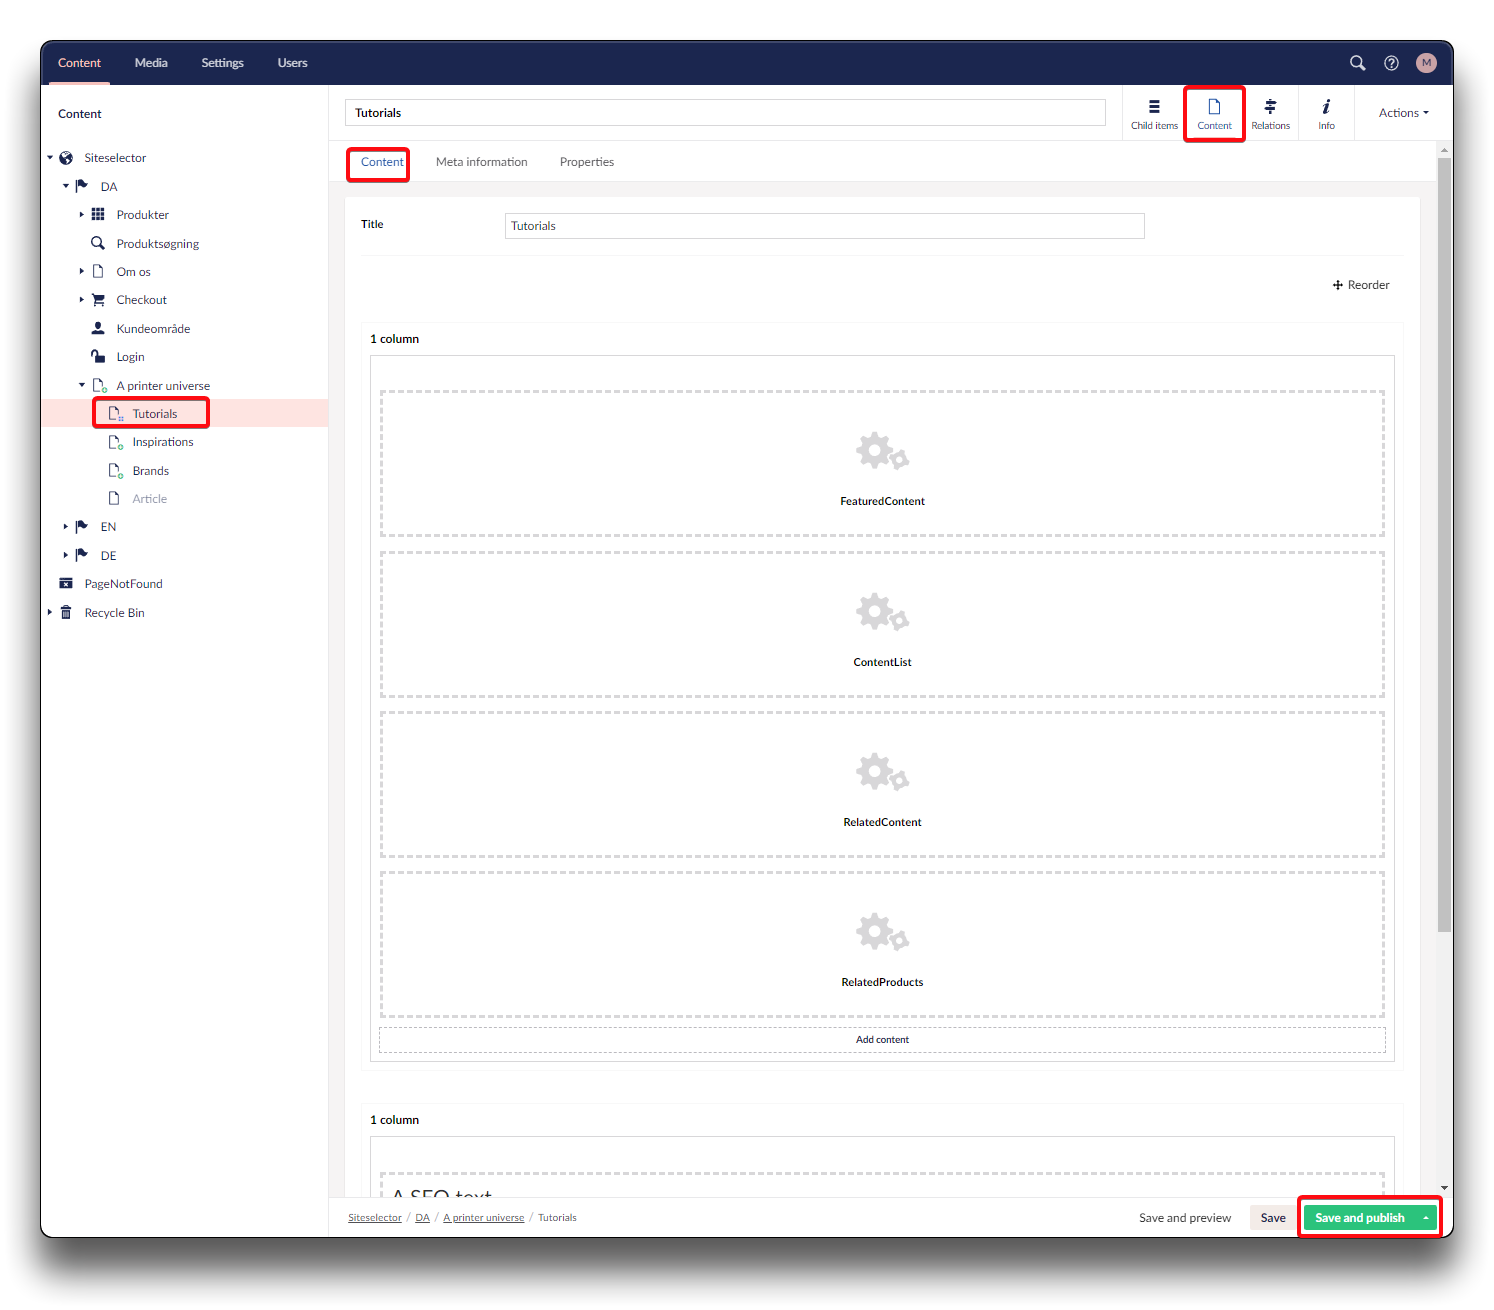Expand the EN language node
This screenshot has height=1310, width=1494.
(66, 527)
